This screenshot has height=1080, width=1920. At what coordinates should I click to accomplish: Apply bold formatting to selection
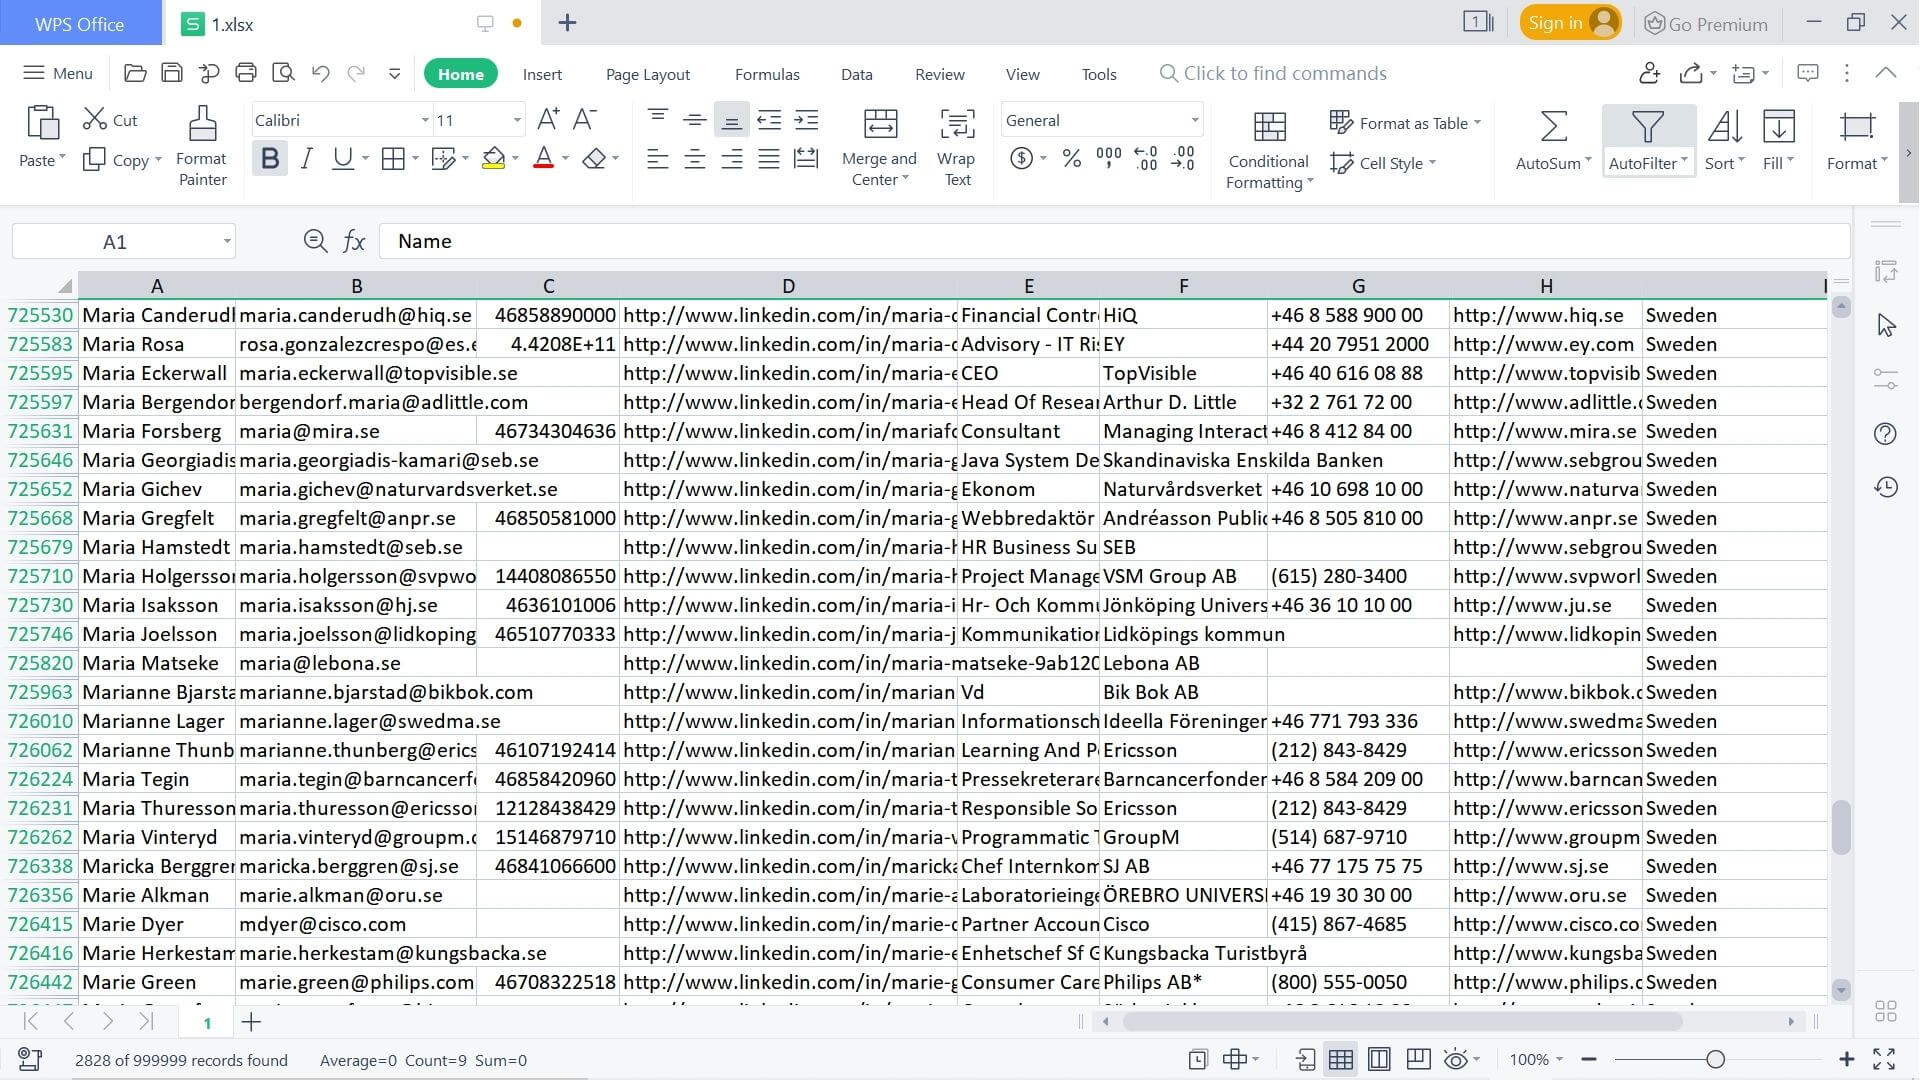tap(268, 157)
